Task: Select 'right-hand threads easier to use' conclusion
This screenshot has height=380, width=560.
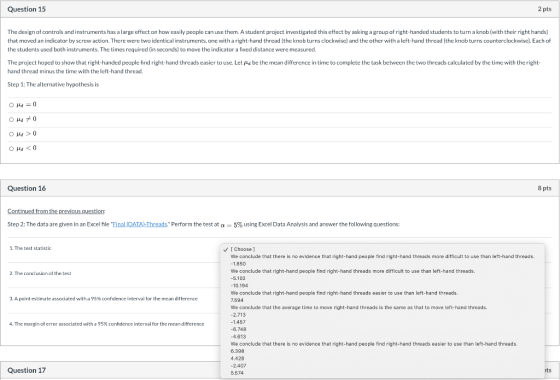Action: coord(344,293)
